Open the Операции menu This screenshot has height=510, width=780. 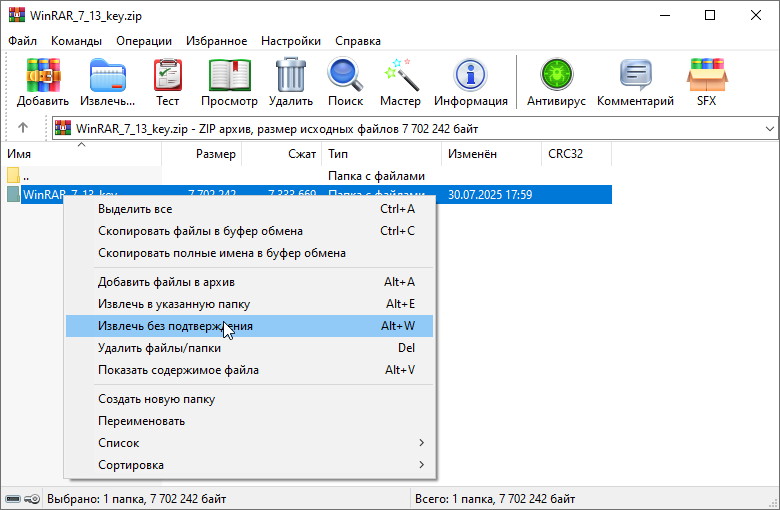144,41
